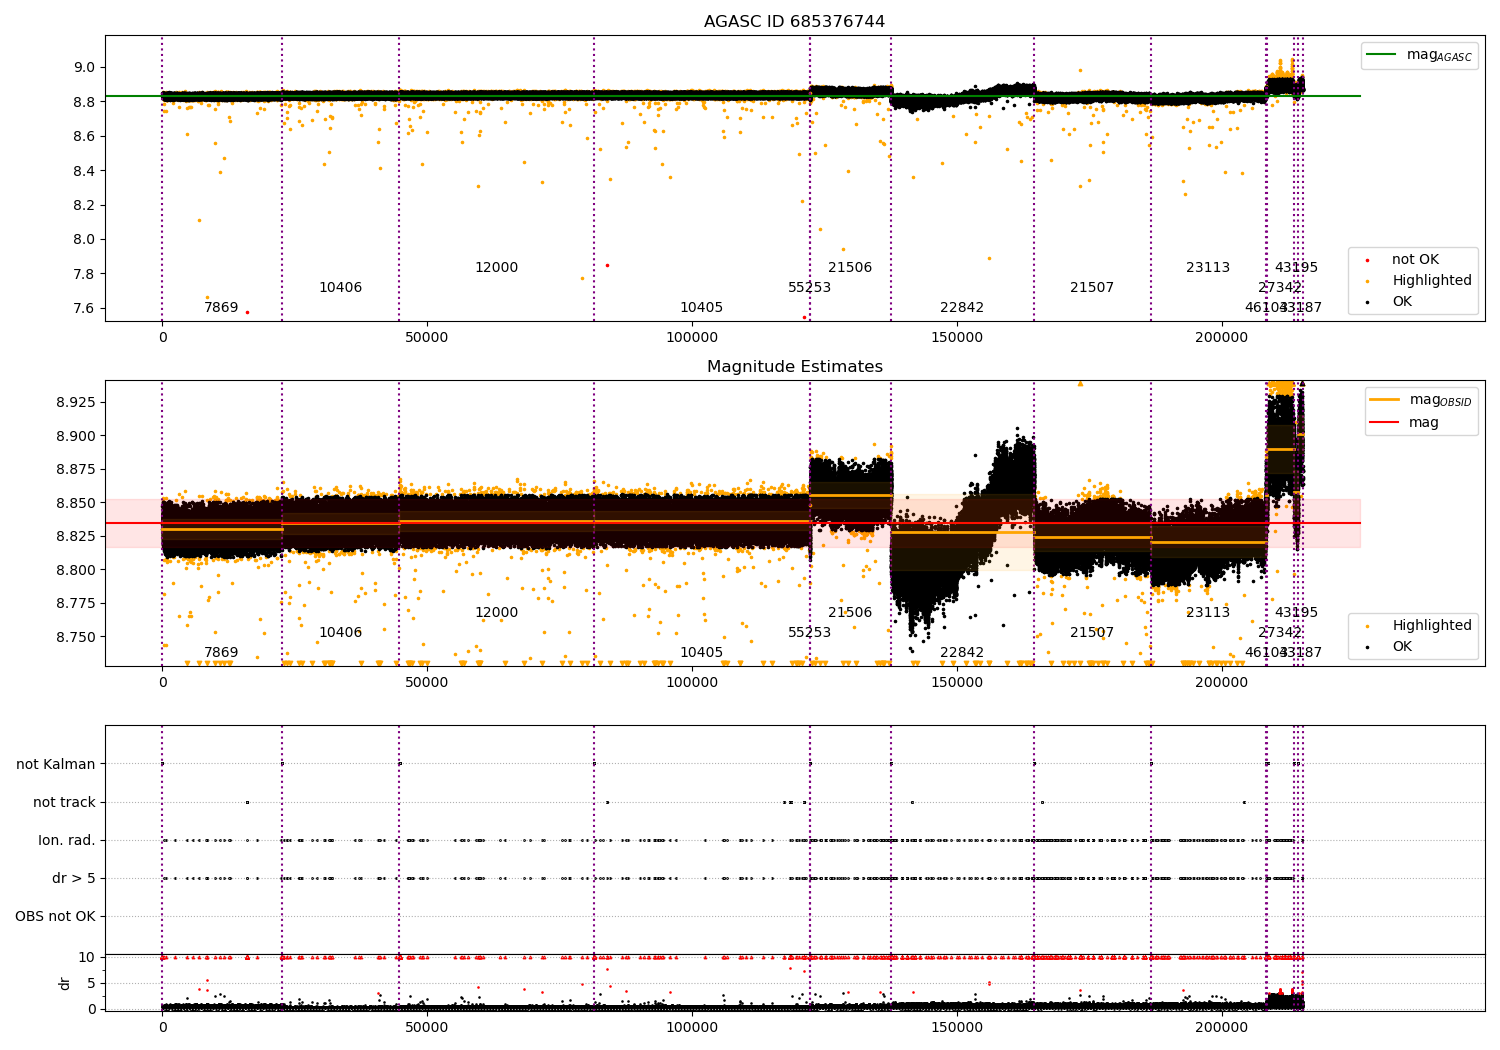Screen dimensions: 1500x1050
Task: Select the 'not OK' legend entry in top plot
Action: click(x=1414, y=260)
